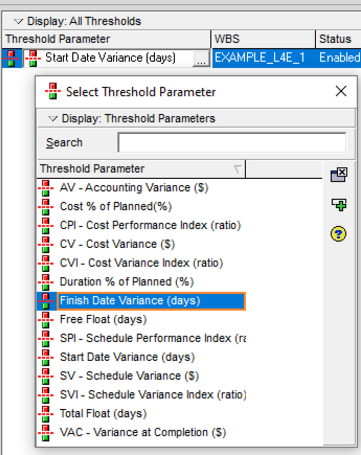Viewport: 361px width, 455px height.
Task: Click the icon beside Duration % of Planned
Action: tap(46, 282)
